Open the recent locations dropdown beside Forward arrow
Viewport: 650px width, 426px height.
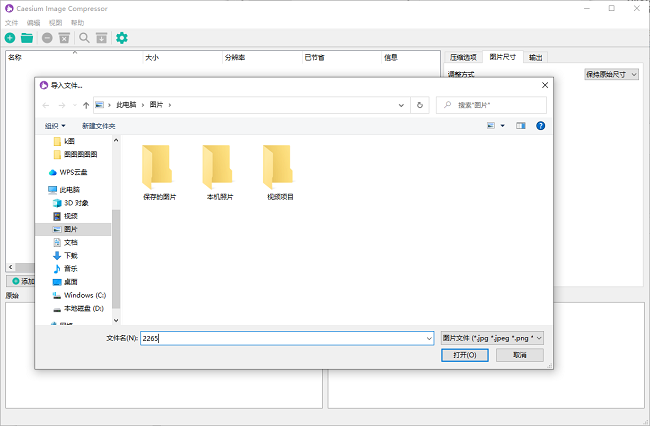click(x=75, y=105)
